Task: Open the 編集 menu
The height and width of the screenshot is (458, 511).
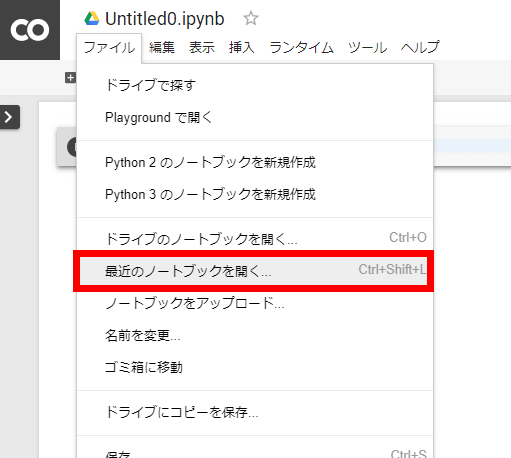Action: 162,47
